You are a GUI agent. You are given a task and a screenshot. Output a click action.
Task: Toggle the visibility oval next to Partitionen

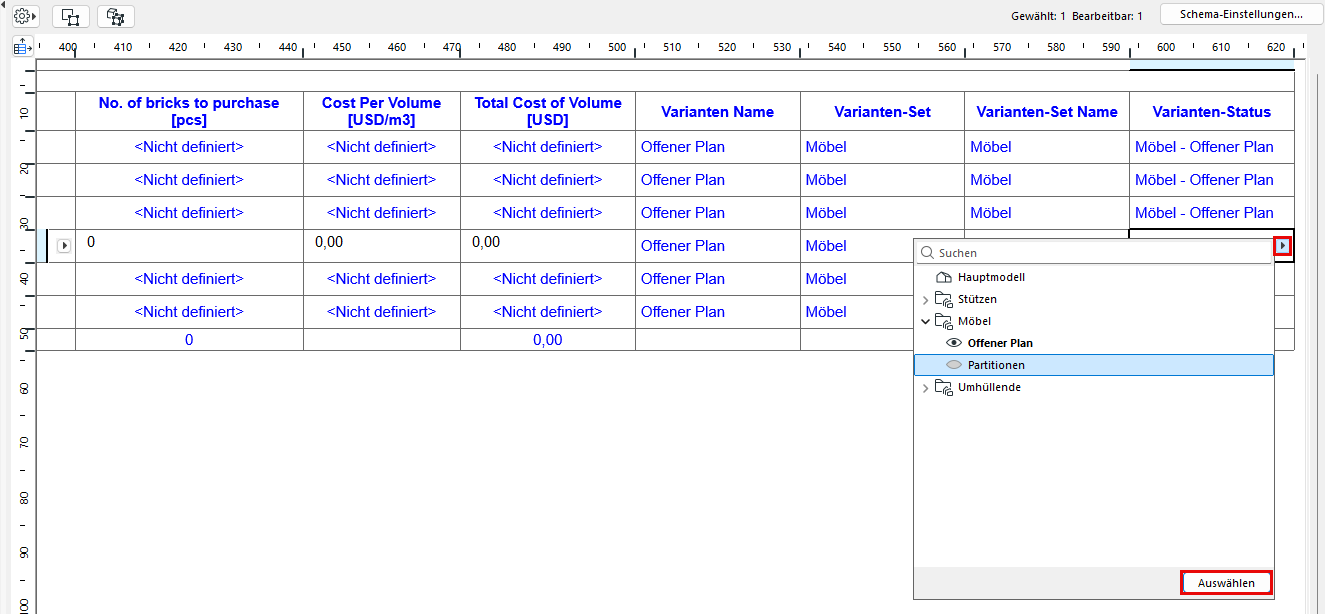coord(954,365)
